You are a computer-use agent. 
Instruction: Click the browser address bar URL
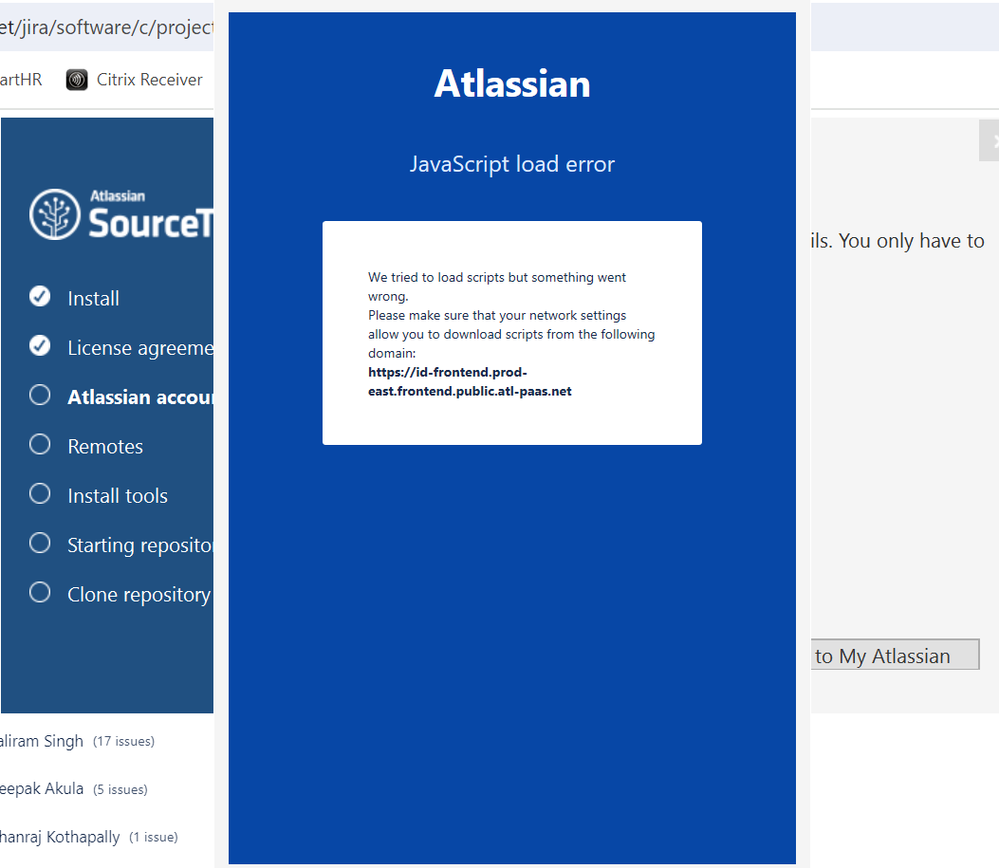(x=106, y=27)
